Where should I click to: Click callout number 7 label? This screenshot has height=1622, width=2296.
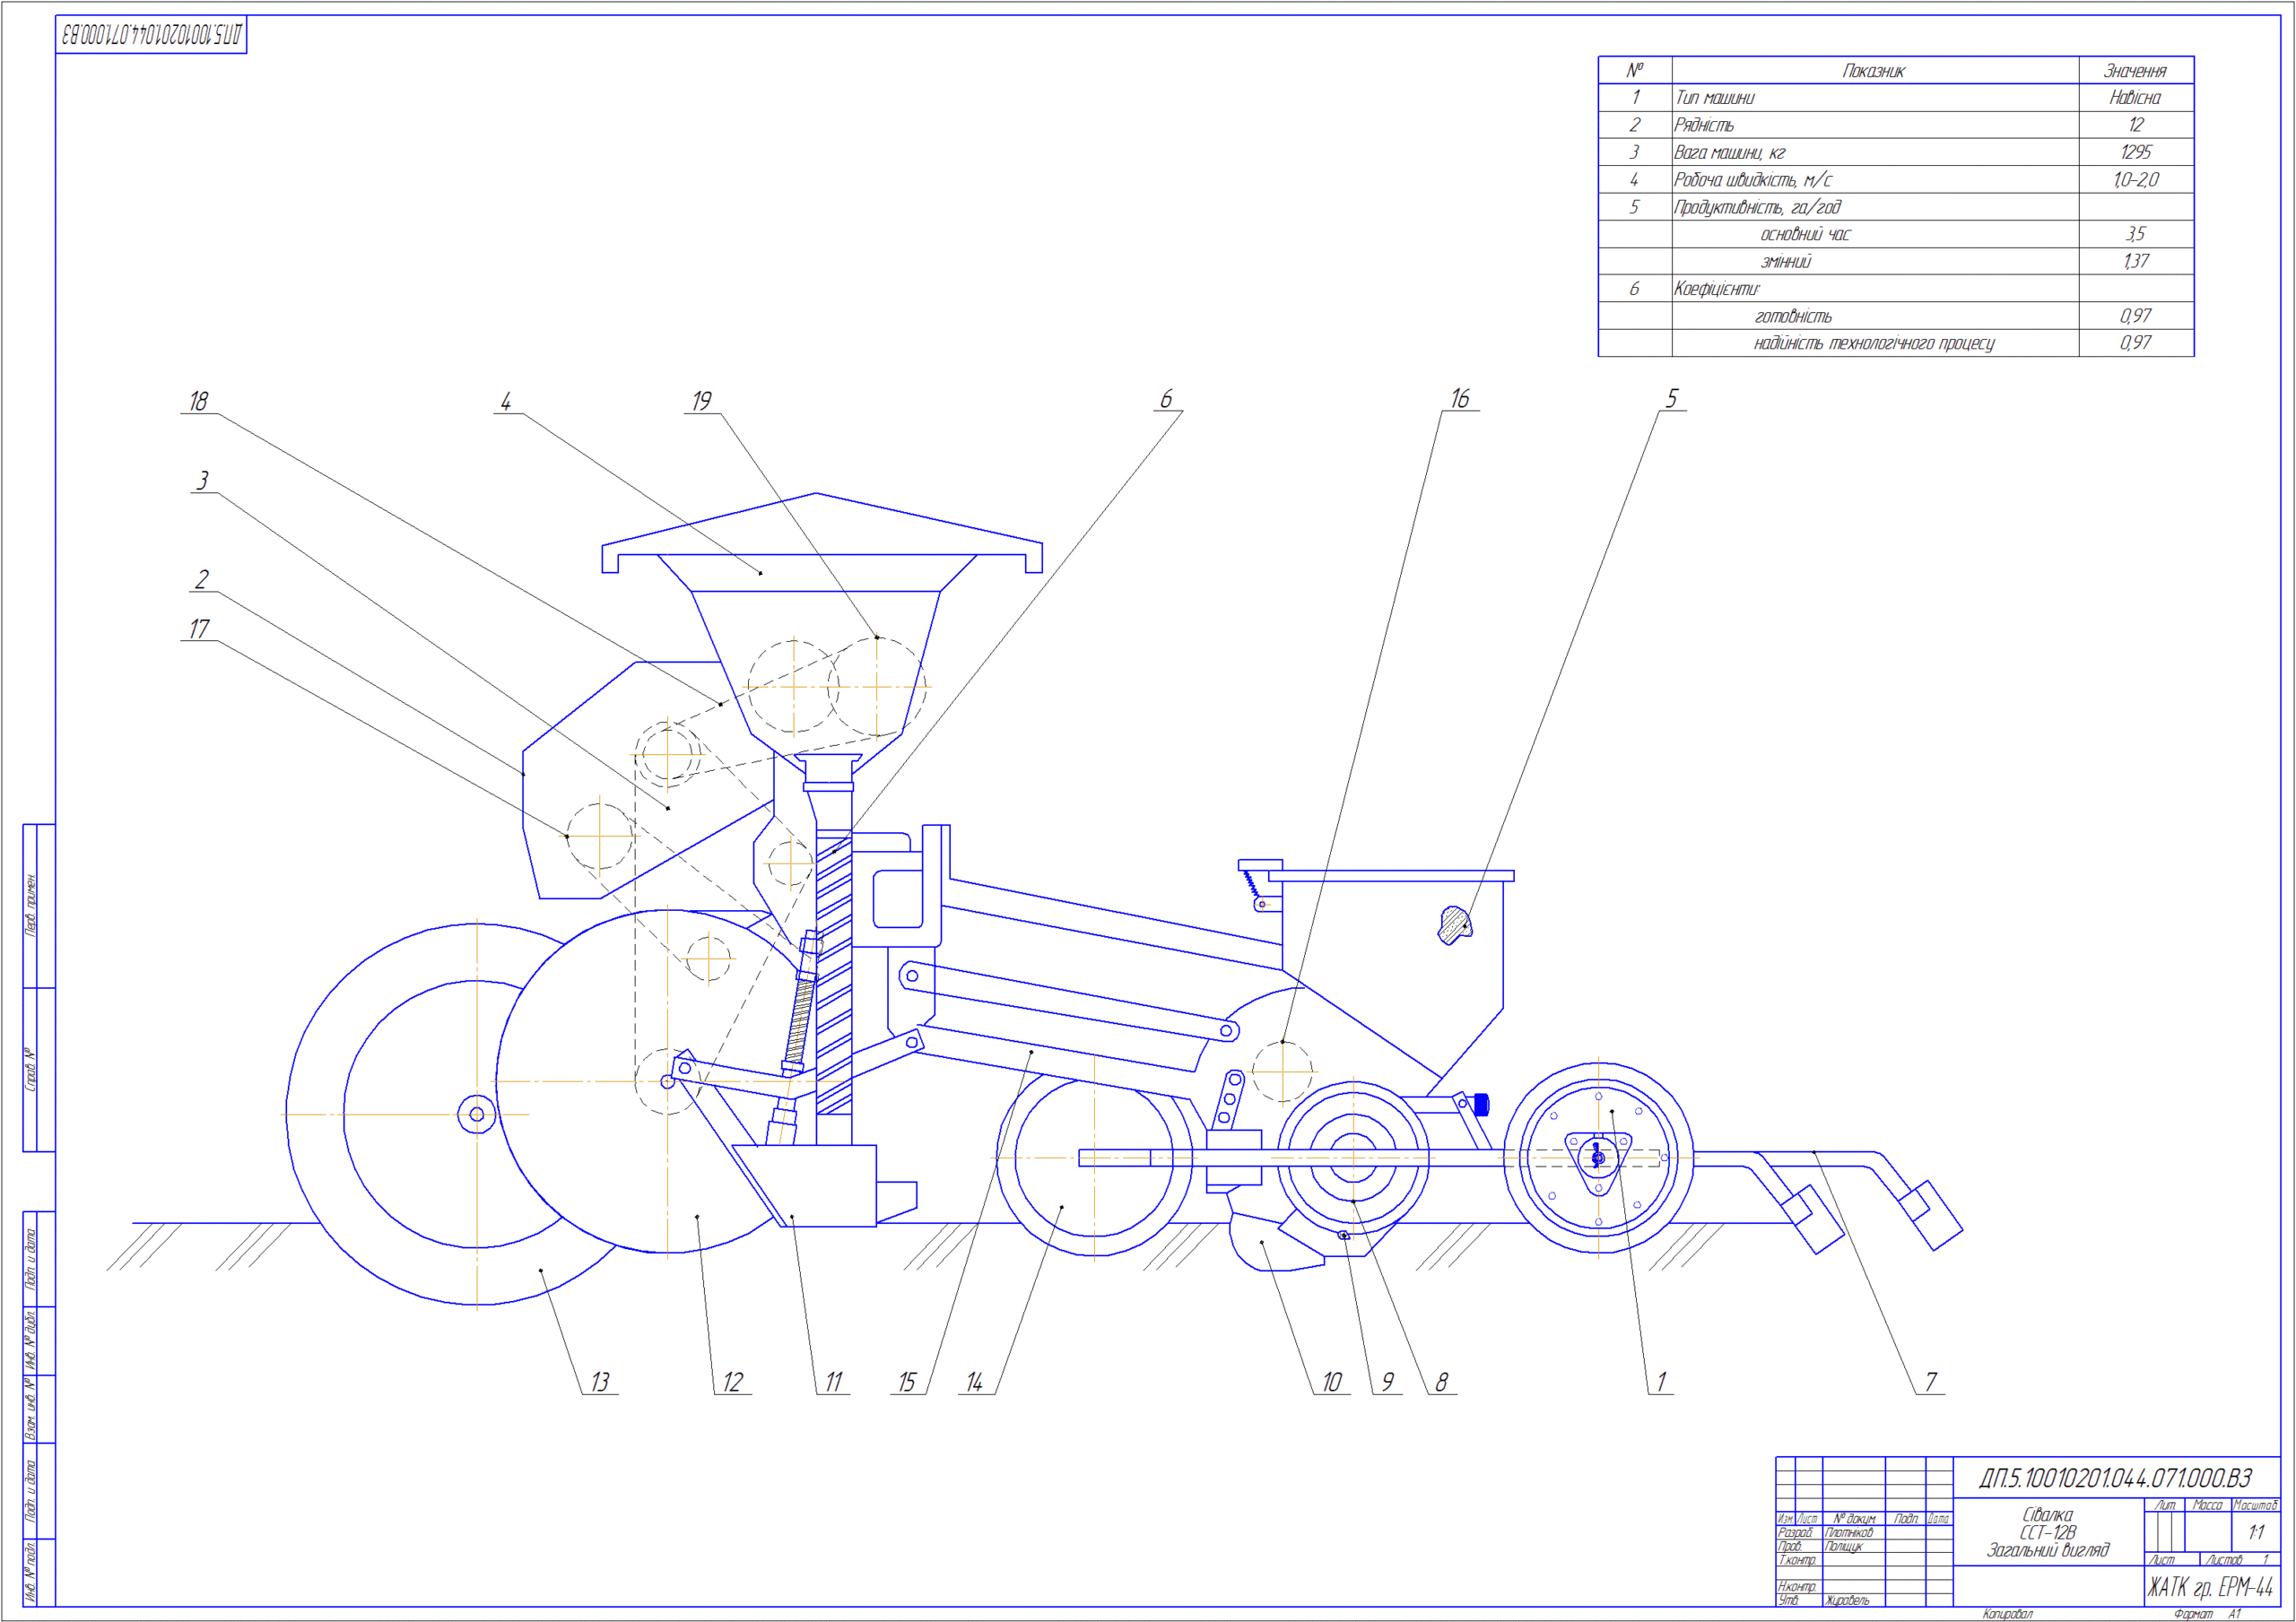click(x=1931, y=1382)
